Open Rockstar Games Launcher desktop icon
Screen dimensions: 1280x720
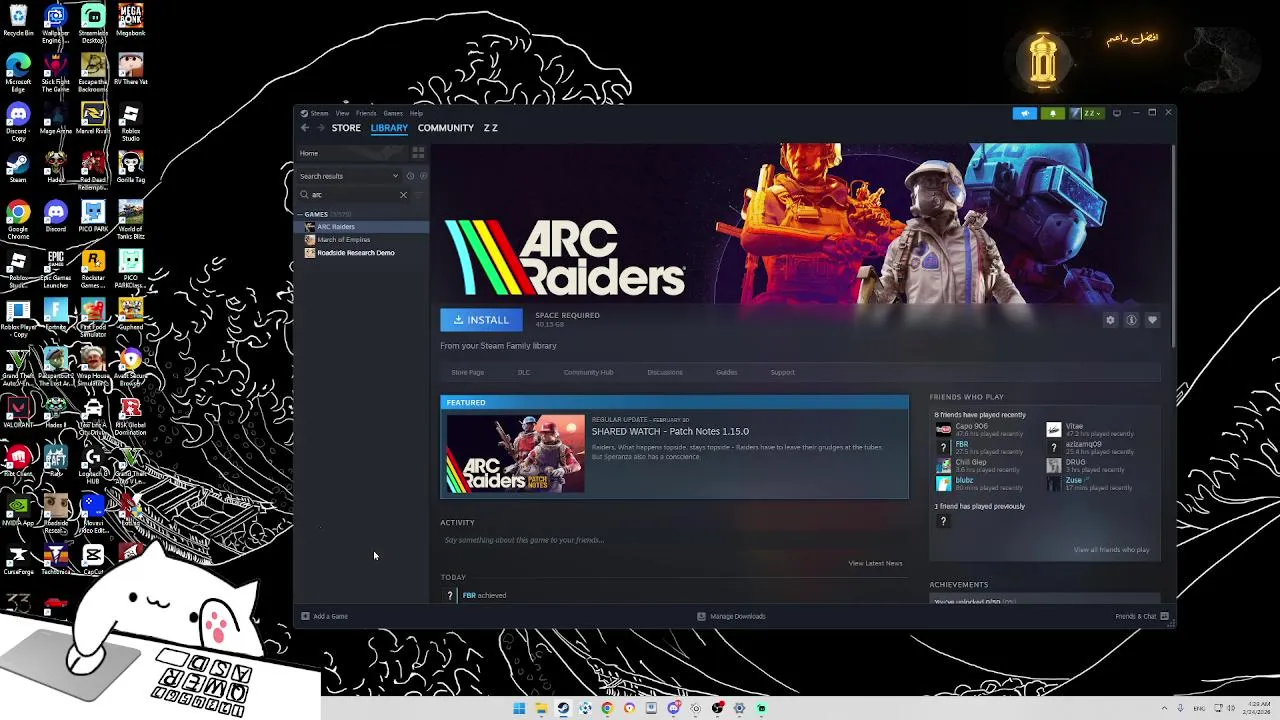93,270
